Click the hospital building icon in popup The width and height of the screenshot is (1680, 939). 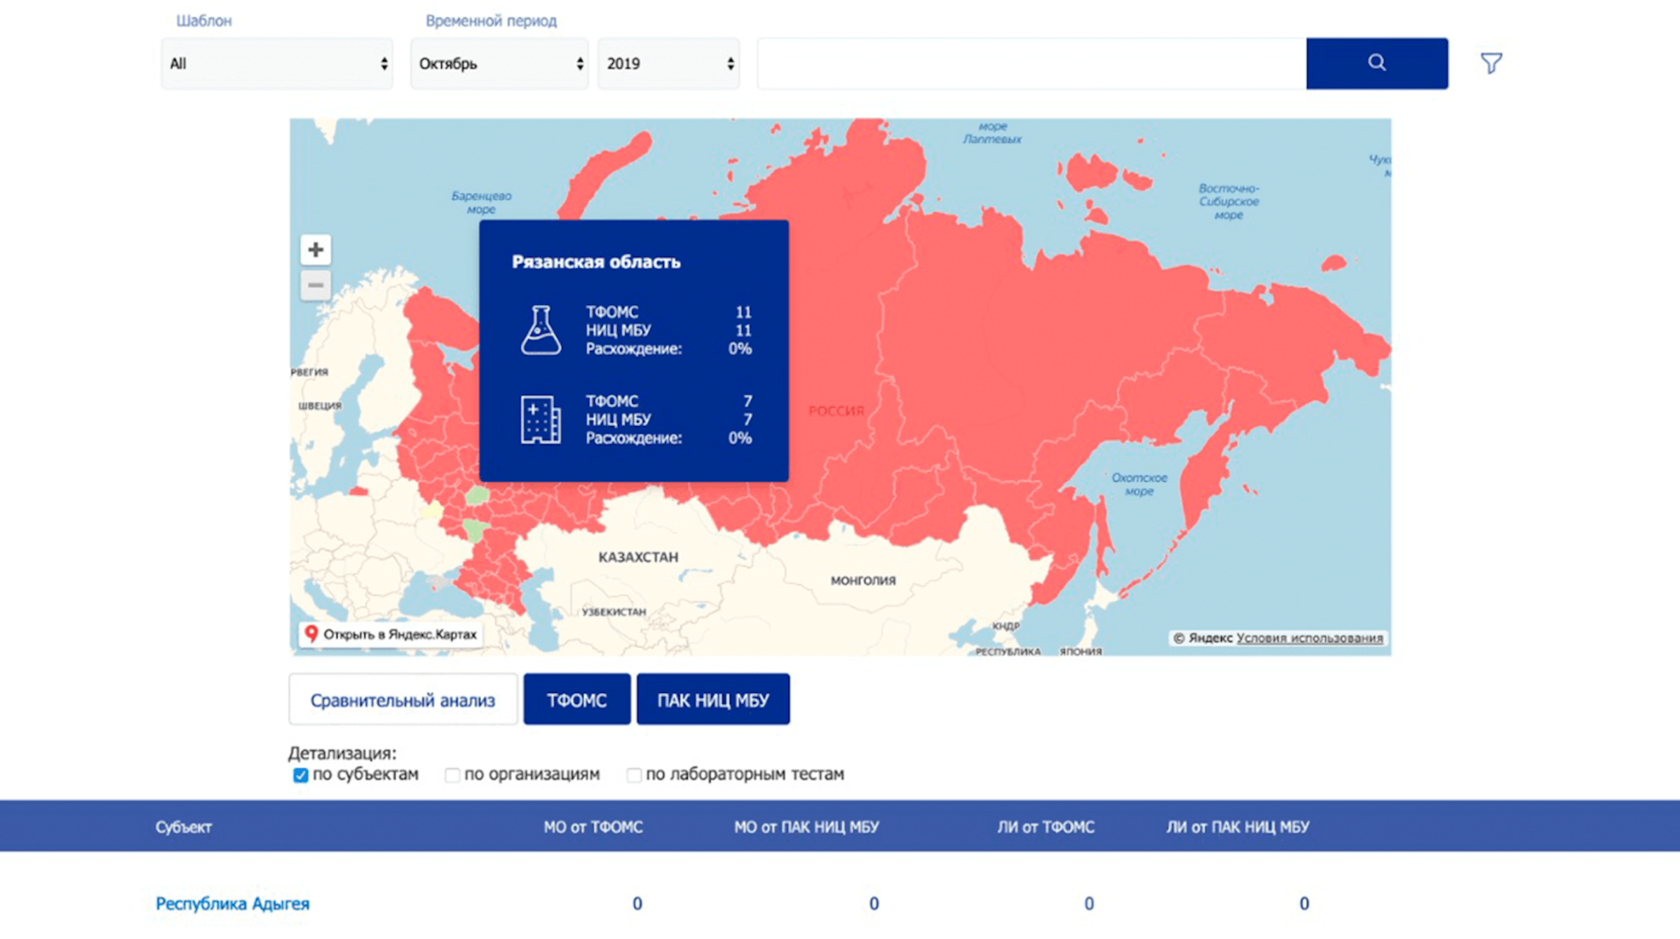coord(540,419)
